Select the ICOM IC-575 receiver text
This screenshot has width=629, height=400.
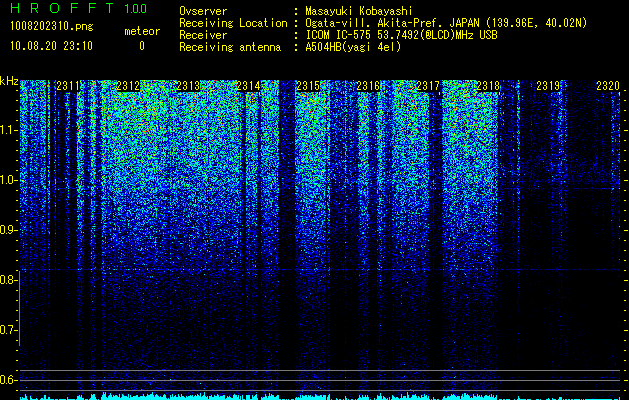pos(401,35)
